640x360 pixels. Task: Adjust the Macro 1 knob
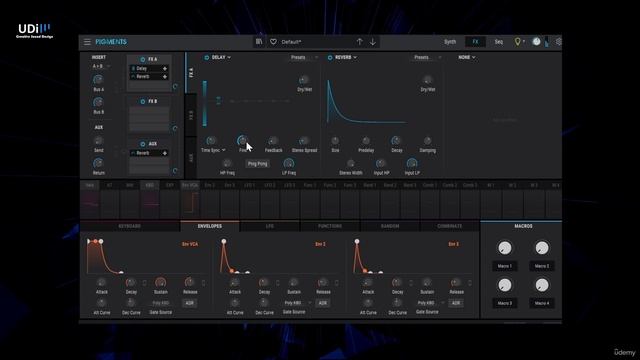(504, 248)
